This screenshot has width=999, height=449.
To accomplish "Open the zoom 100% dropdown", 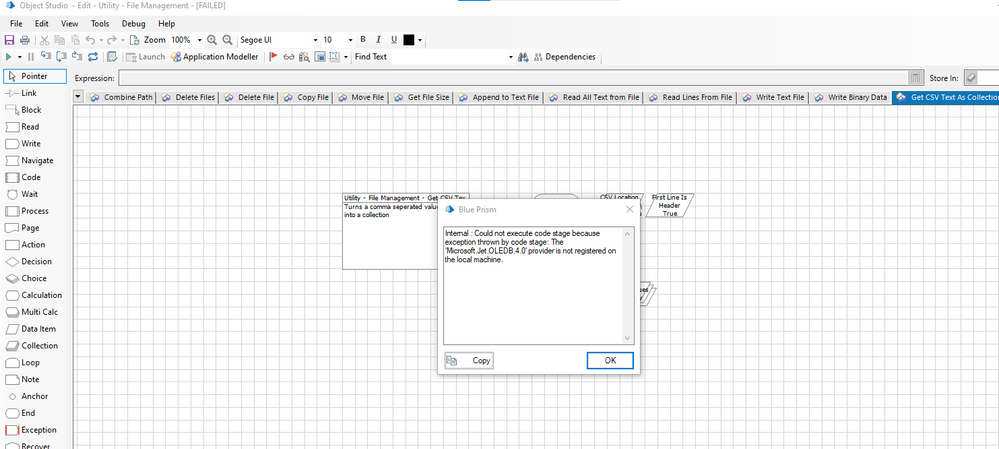I will point(199,40).
